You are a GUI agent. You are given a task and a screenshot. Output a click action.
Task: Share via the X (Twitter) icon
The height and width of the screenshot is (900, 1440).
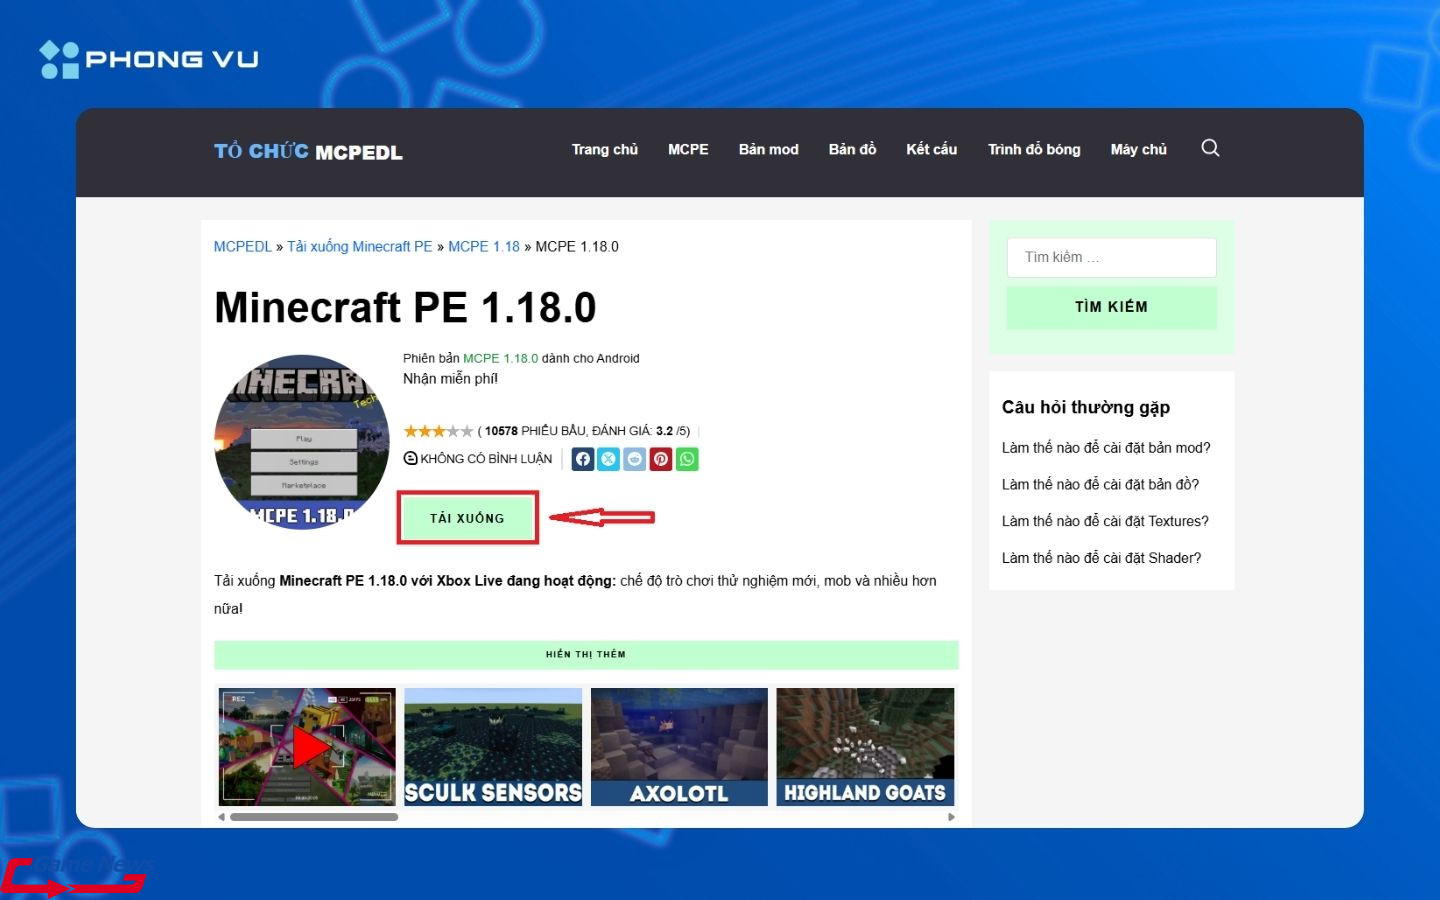(609, 459)
